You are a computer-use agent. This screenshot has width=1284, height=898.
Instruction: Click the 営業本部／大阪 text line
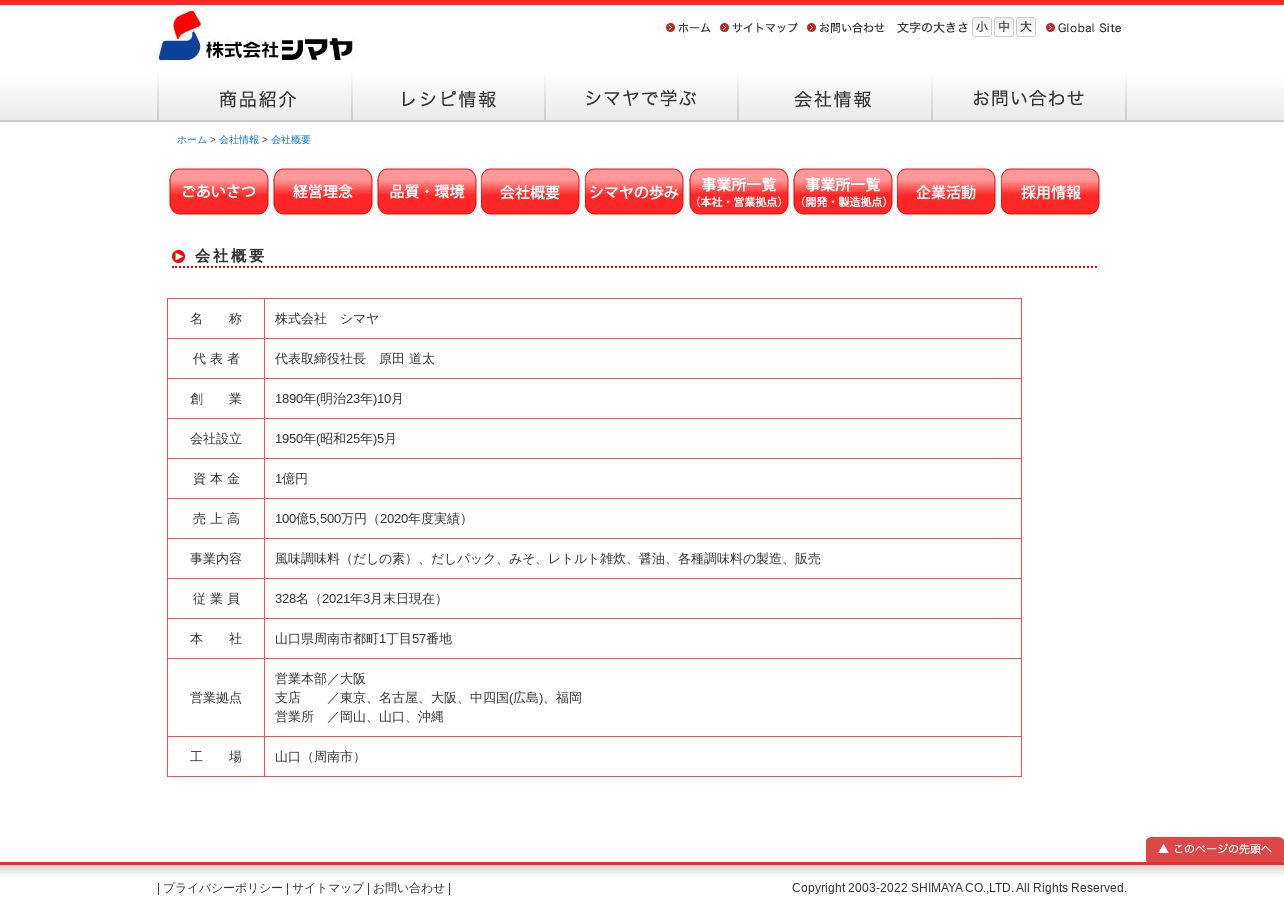click(x=320, y=679)
